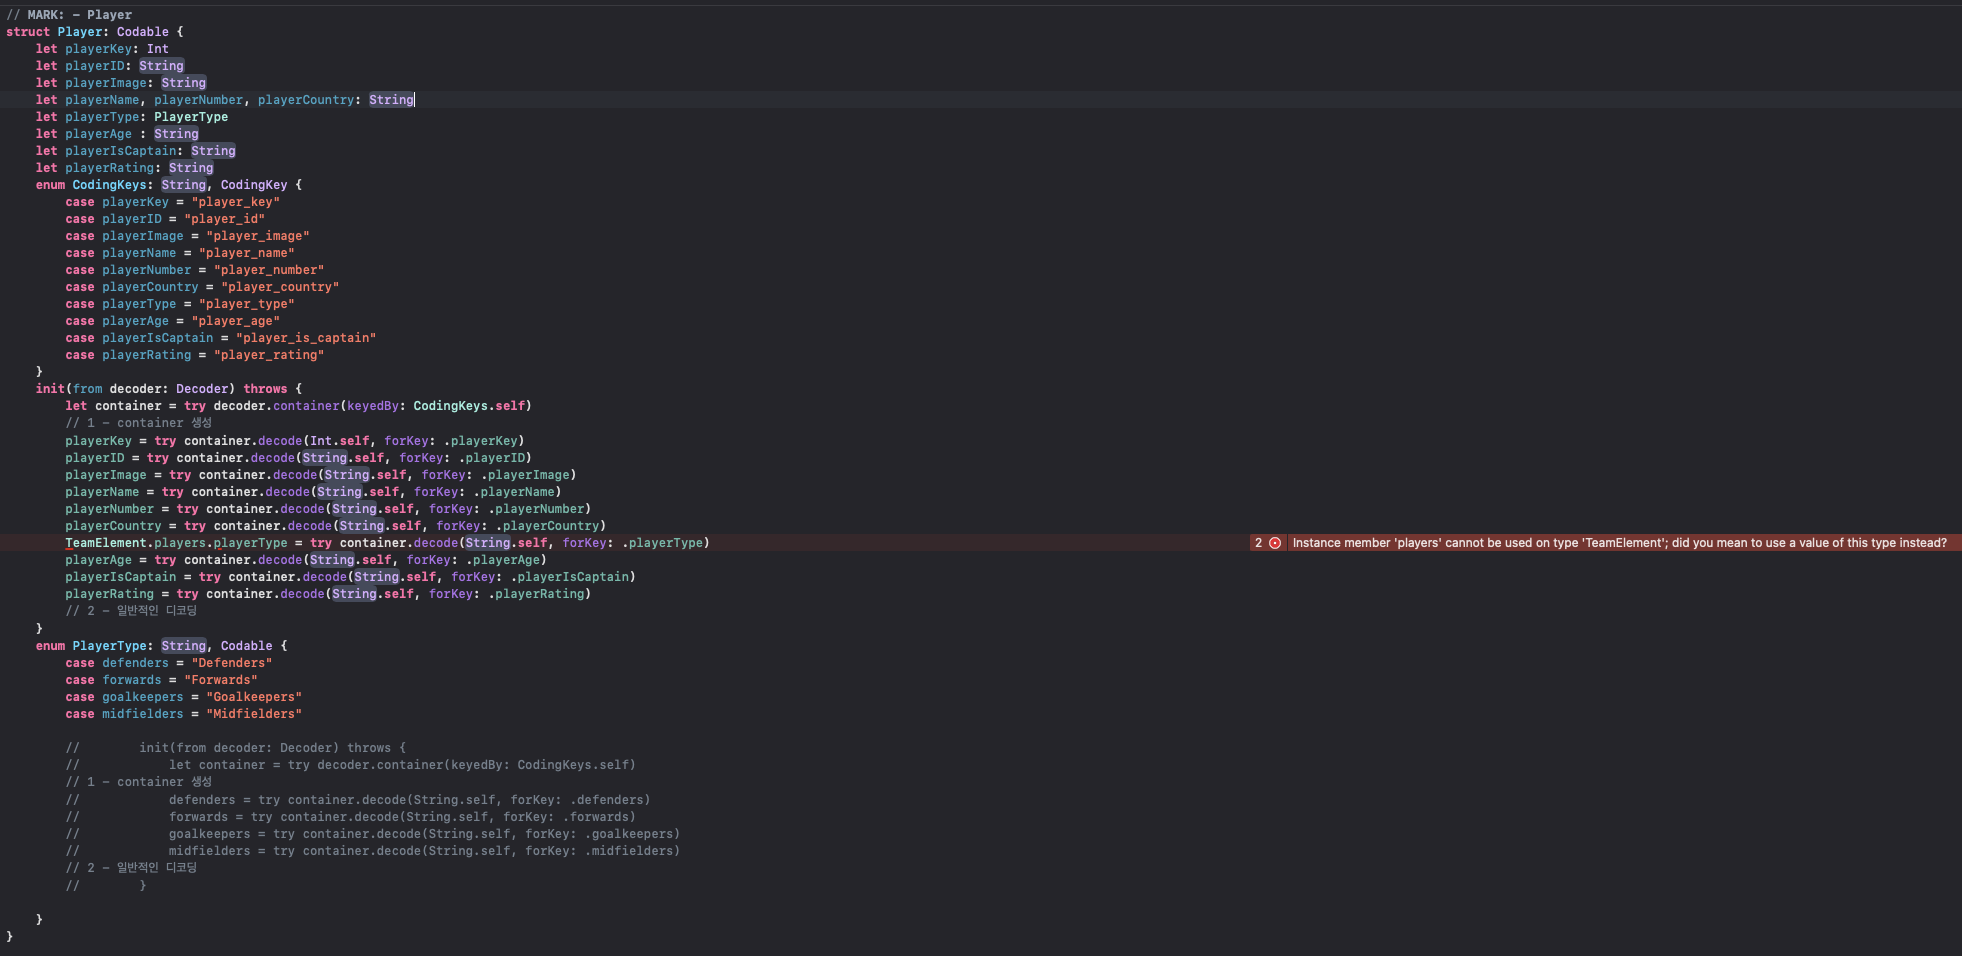Click the "player_is_captain" string literal
1962x956 pixels.
pyautogui.click(x=306, y=338)
